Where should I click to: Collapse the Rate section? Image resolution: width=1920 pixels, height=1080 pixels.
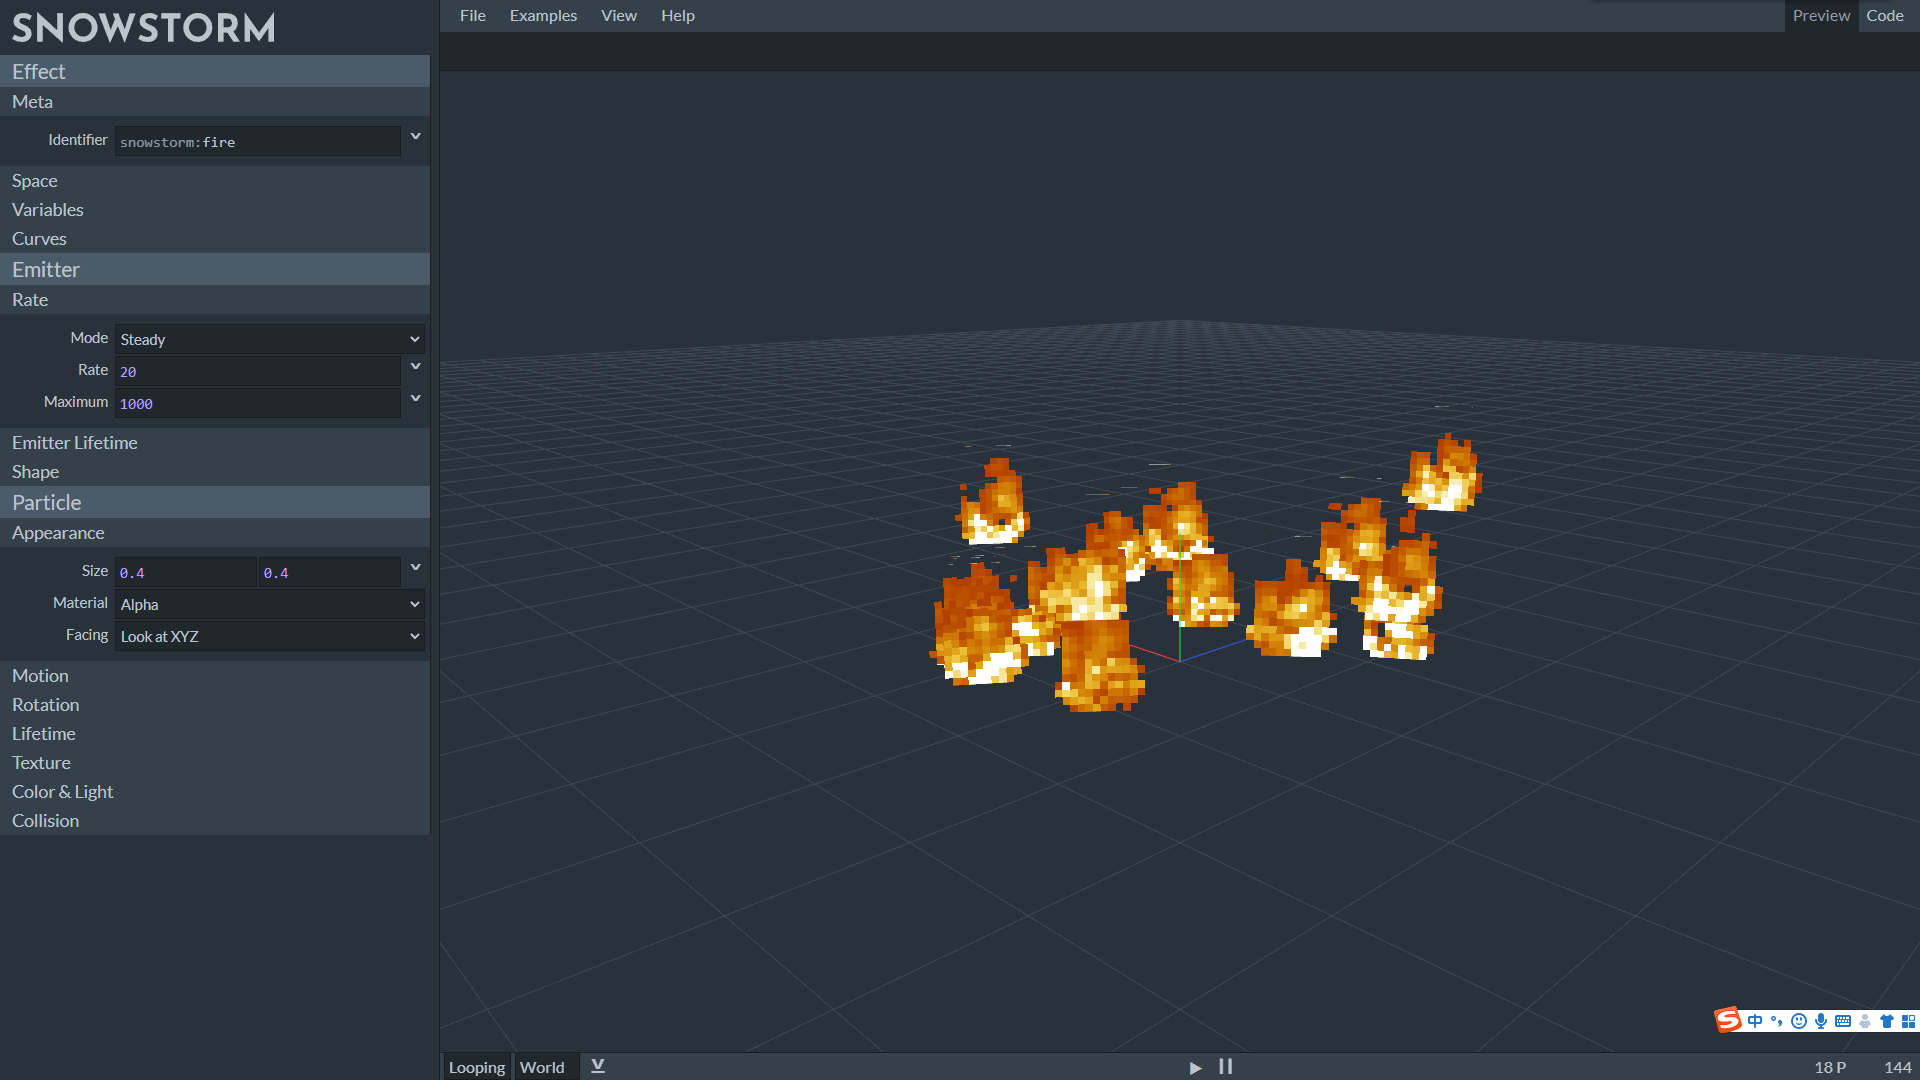click(x=215, y=300)
